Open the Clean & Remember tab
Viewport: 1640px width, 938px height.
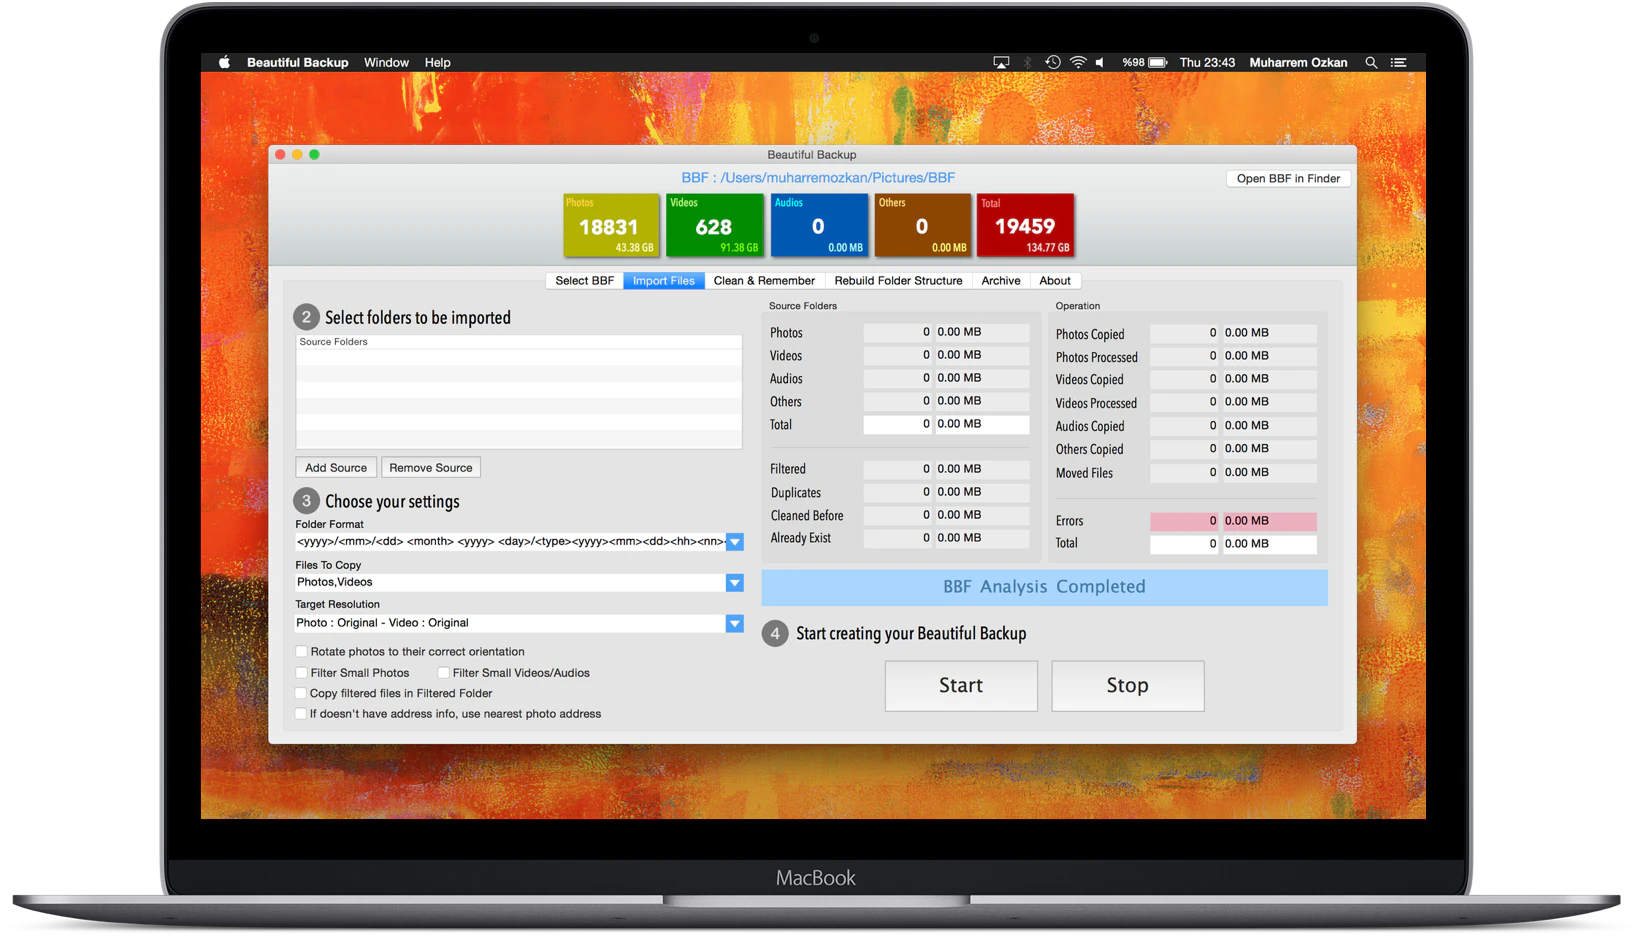tap(764, 281)
